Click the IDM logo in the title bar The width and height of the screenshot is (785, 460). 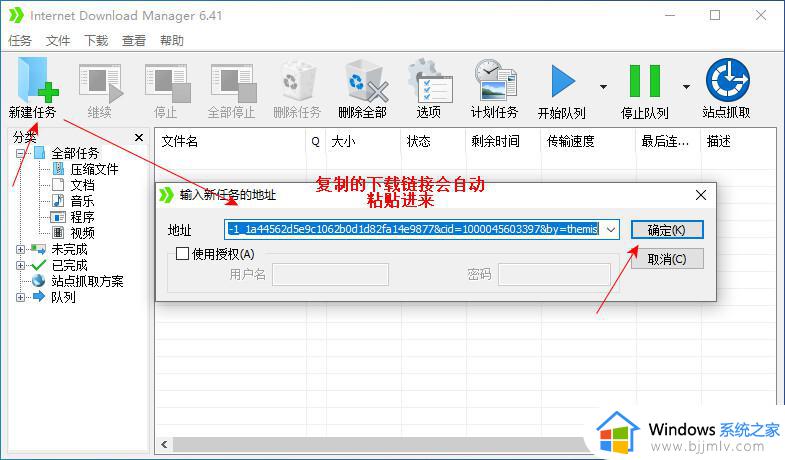pyautogui.click(x=16, y=15)
